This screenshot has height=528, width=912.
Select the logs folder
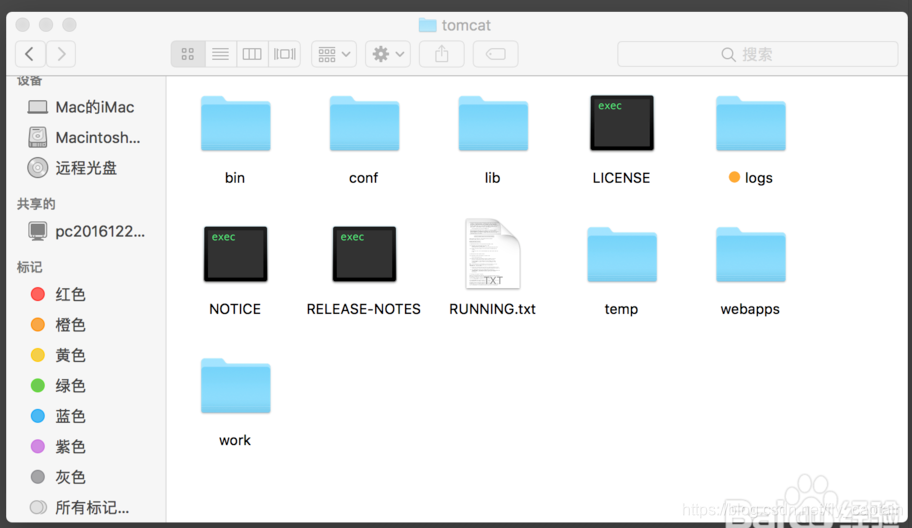(751, 124)
